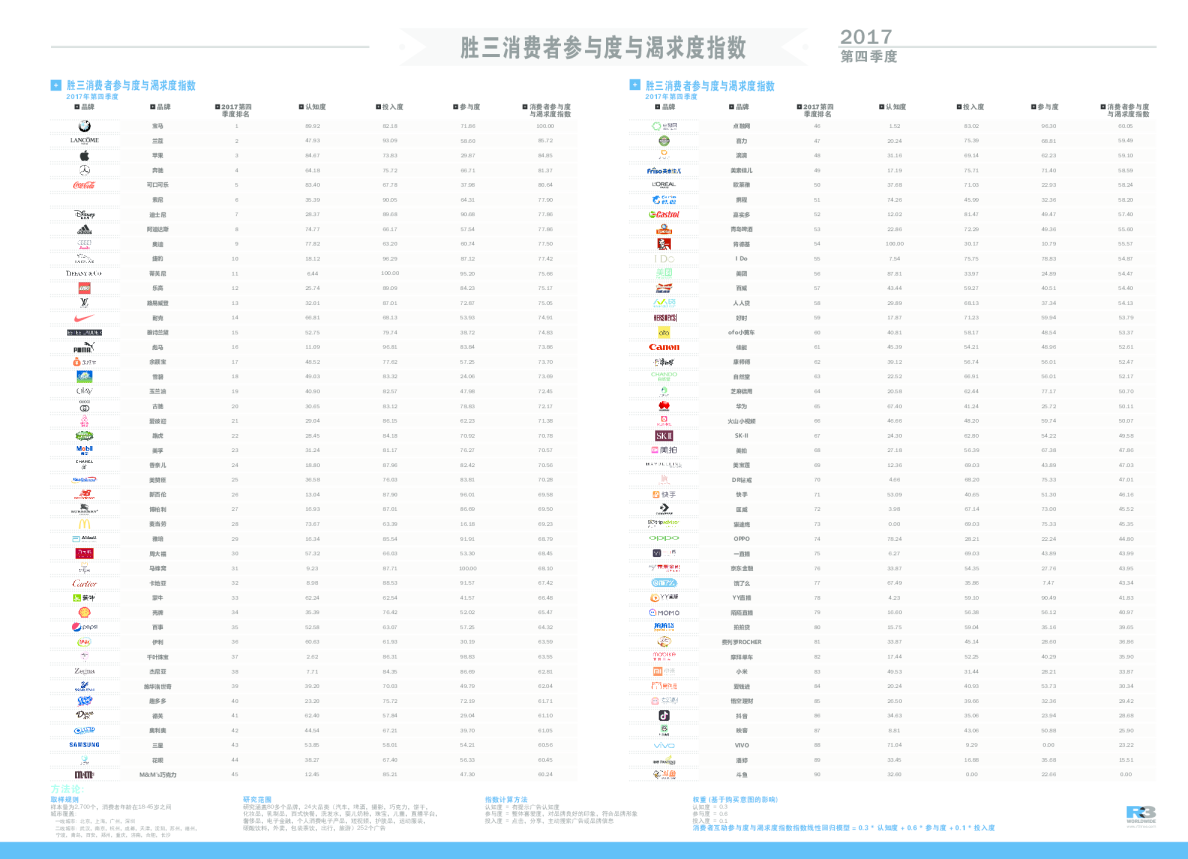Expand the plus icon above the rank 46–90 table

pos(635,86)
